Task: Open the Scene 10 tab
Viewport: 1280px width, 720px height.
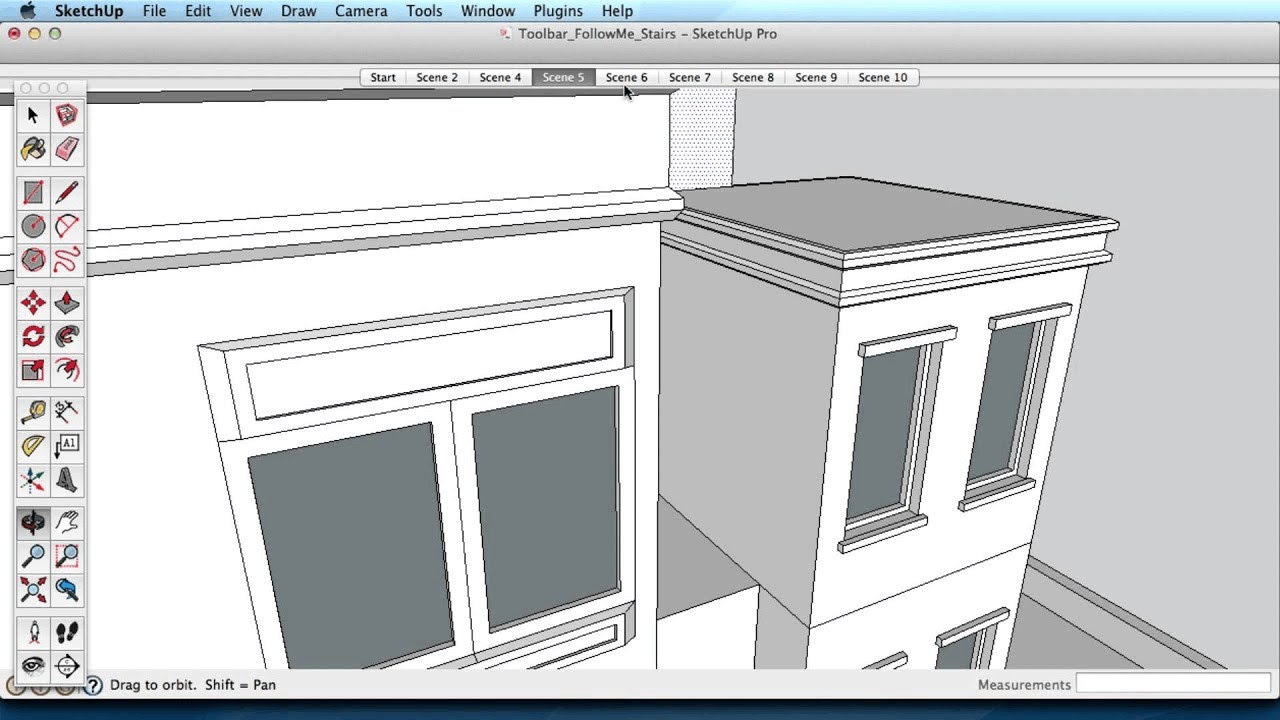Action: [x=883, y=77]
